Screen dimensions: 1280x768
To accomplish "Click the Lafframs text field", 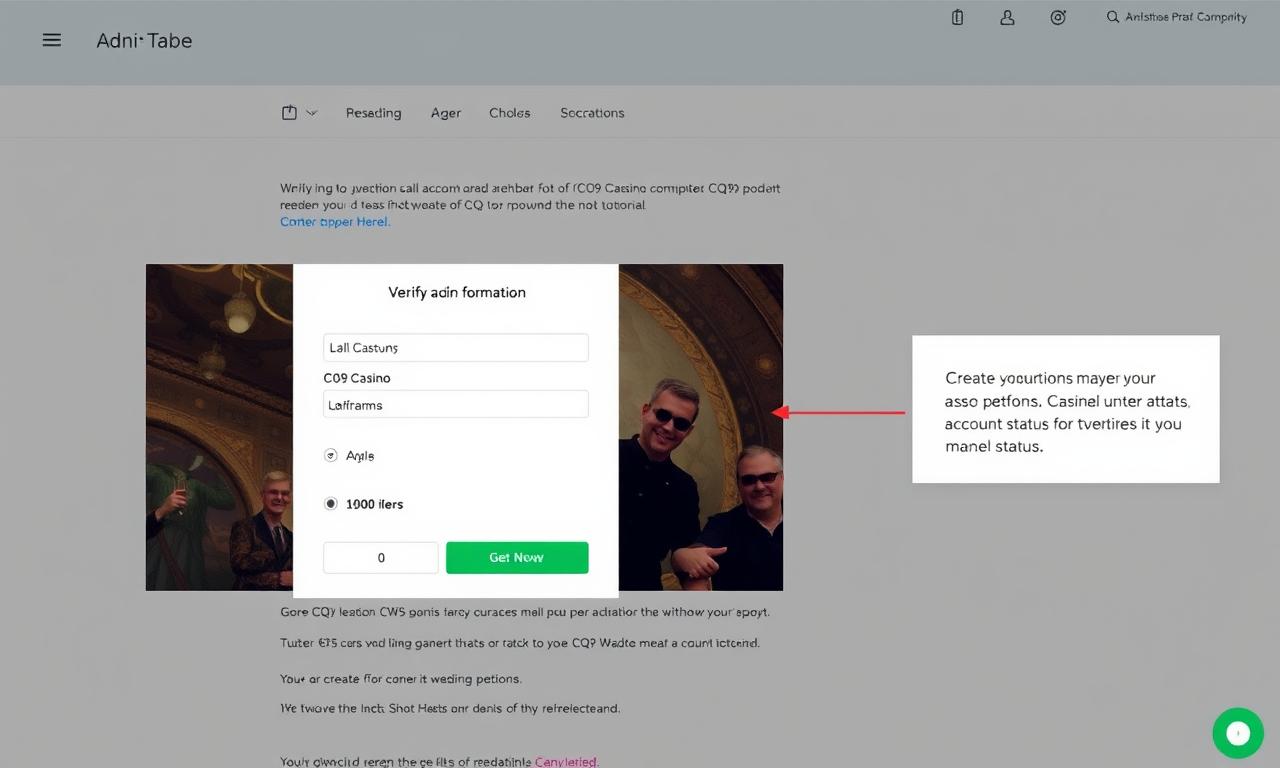I will coord(456,404).
